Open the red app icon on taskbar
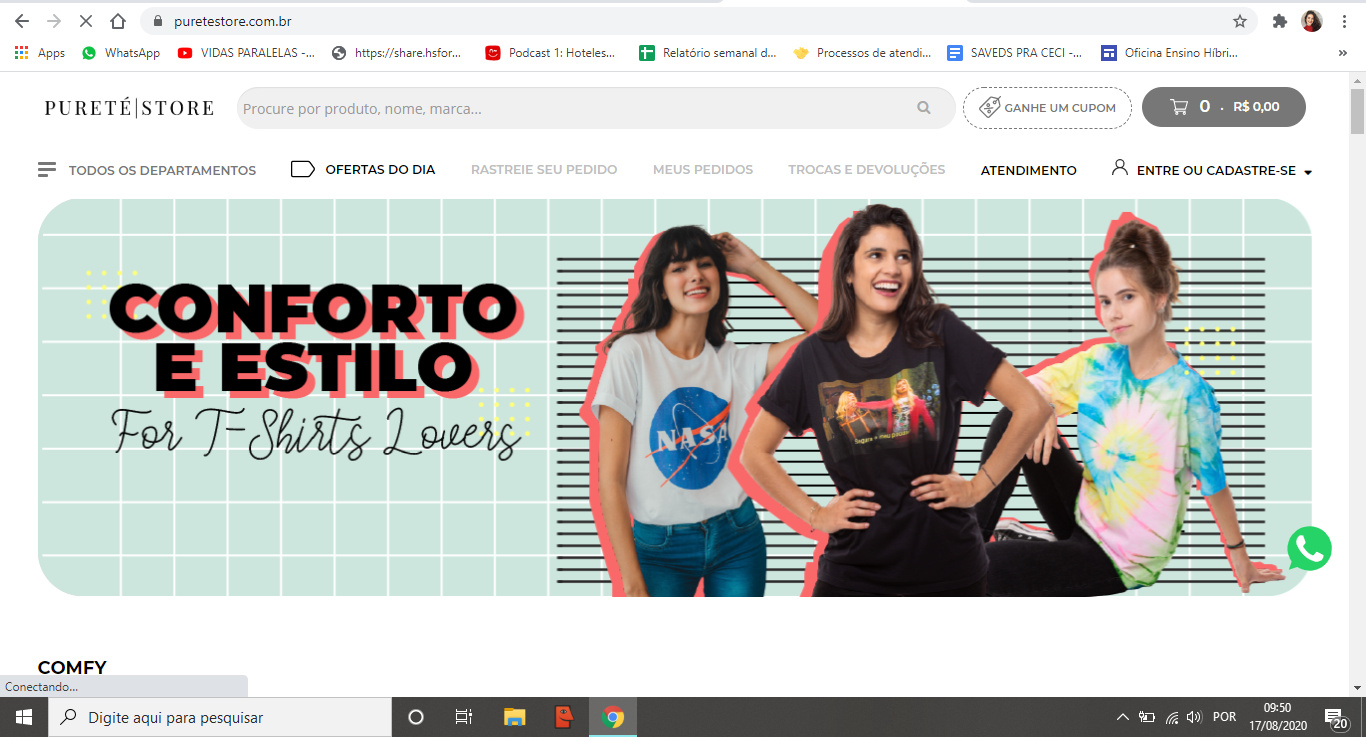This screenshot has height=737, width=1366. point(564,717)
